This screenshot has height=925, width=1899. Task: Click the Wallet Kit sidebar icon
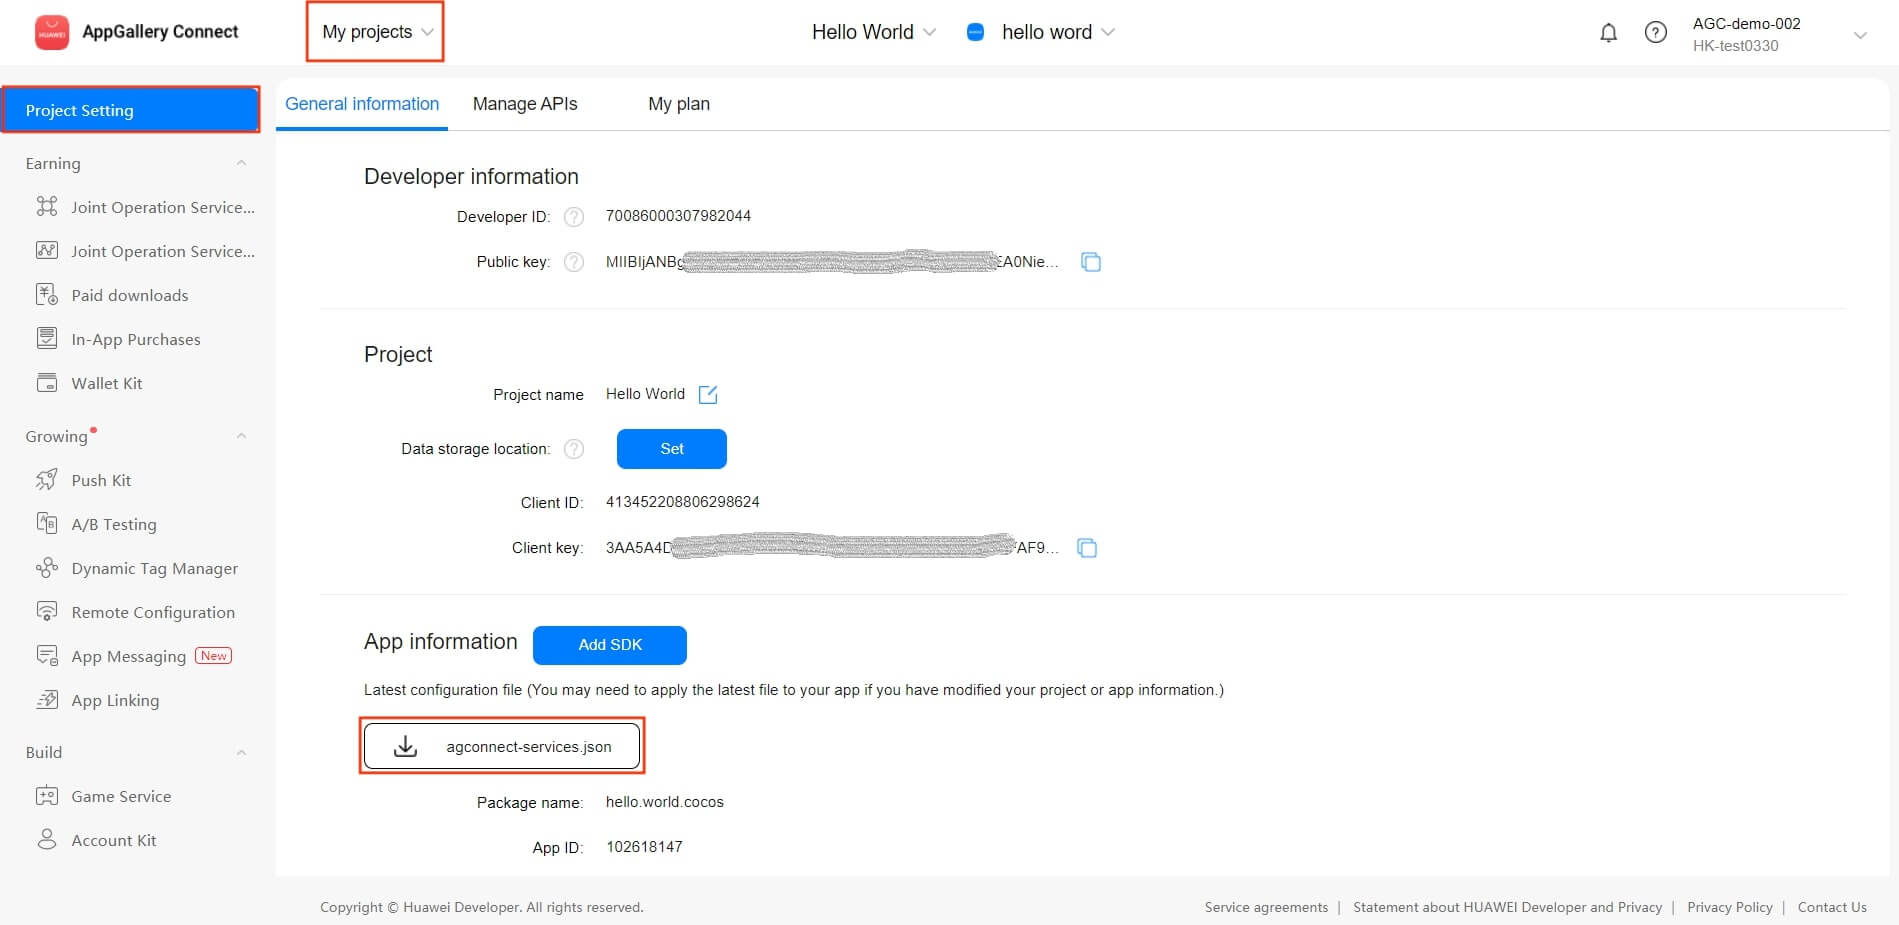(47, 383)
